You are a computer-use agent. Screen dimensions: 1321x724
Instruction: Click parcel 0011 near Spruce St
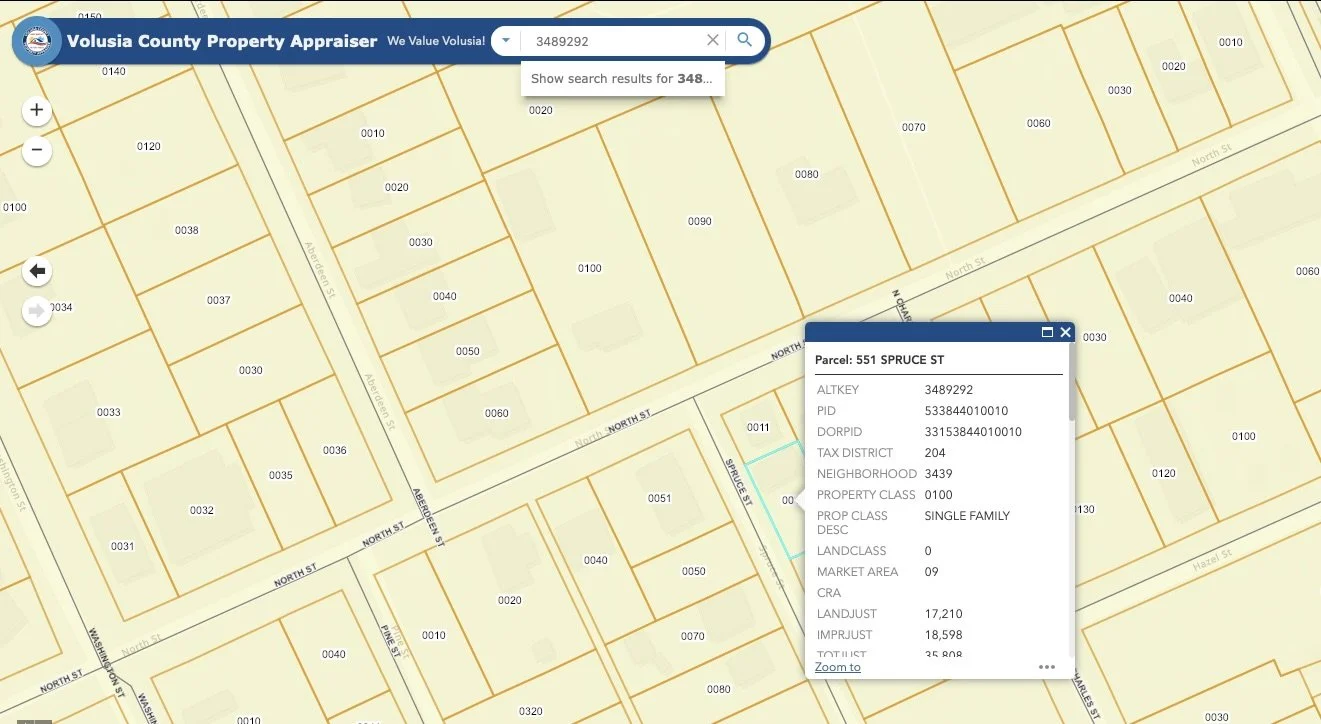759,427
